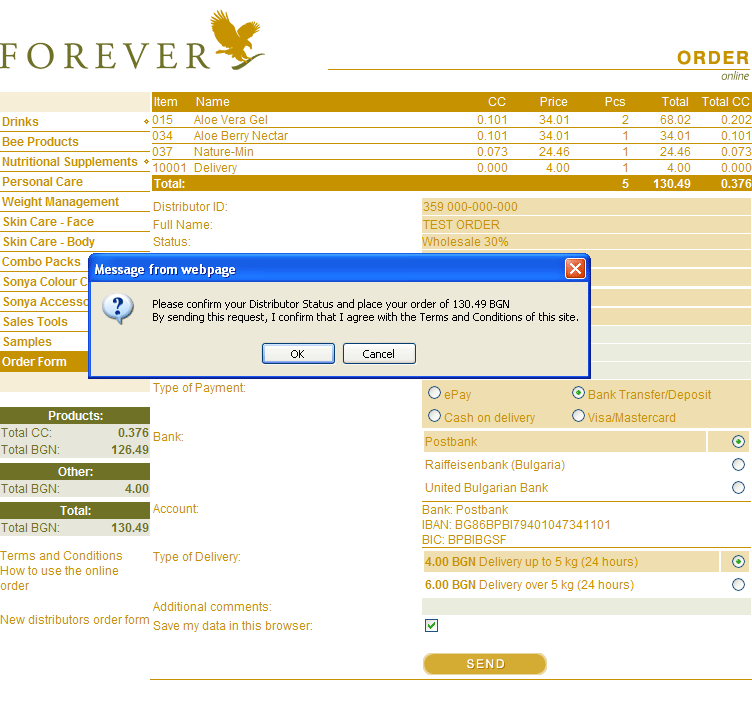Choose 4.00 BGN delivery up to 5 kg
Image resolution: width=752 pixels, height=721 pixels.
[x=738, y=561]
